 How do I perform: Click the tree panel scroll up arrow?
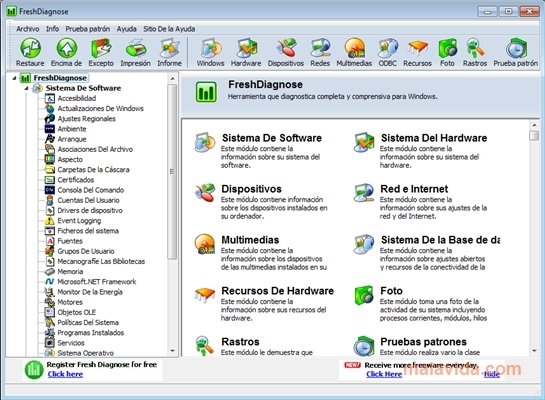172,79
